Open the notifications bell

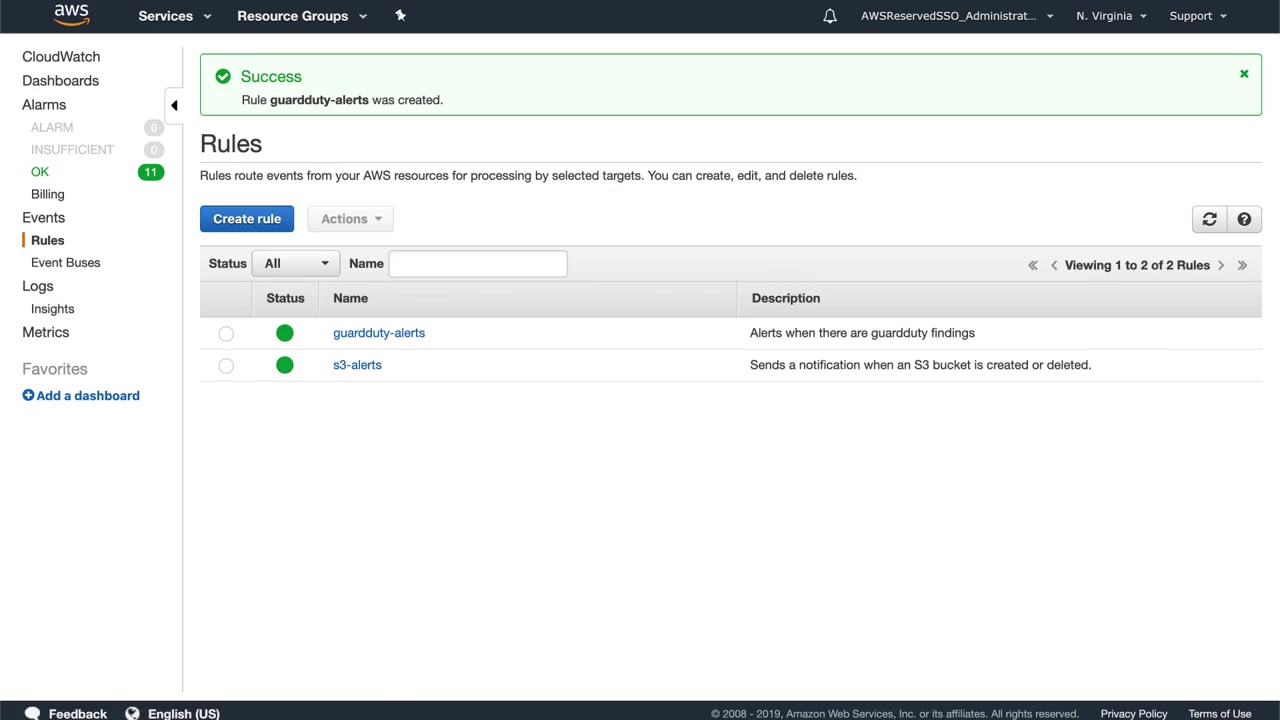(x=829, y=16)
